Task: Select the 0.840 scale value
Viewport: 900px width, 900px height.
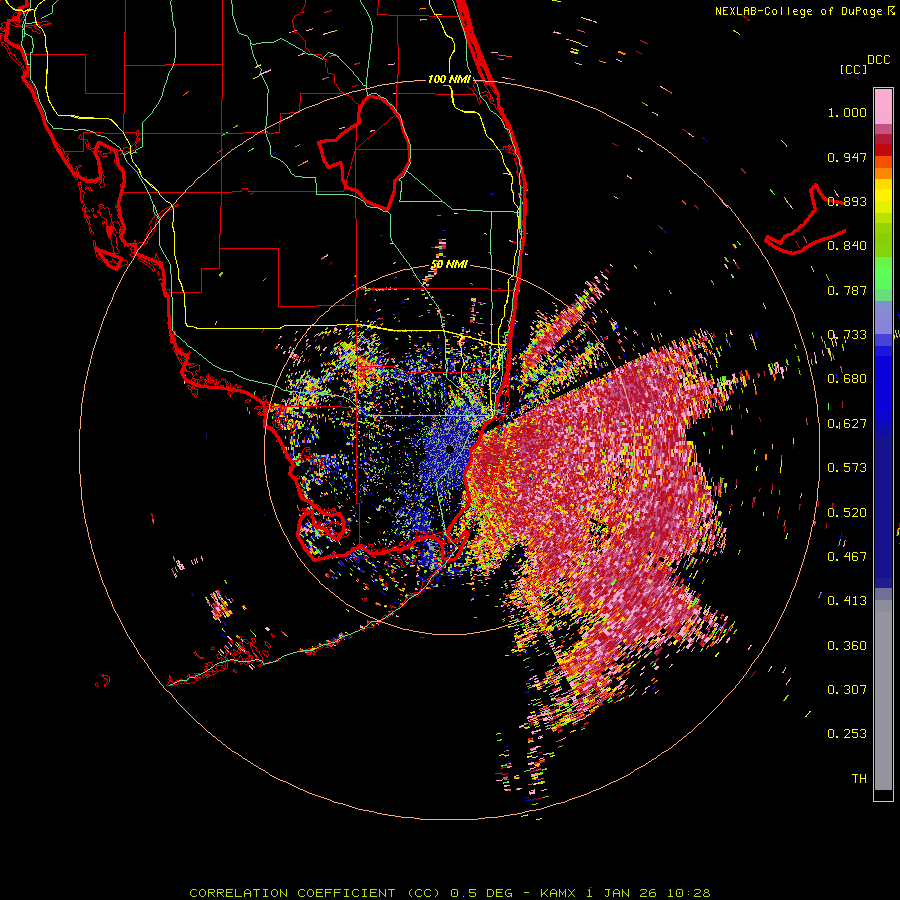Action: [x=847, y=246]
